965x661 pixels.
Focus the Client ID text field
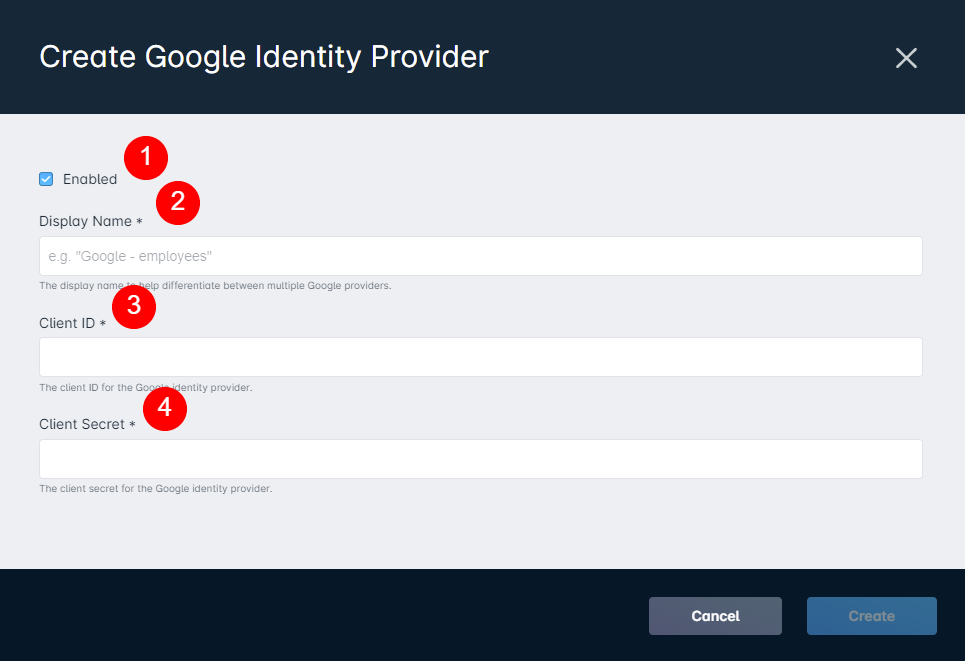[x=481, y=357]
